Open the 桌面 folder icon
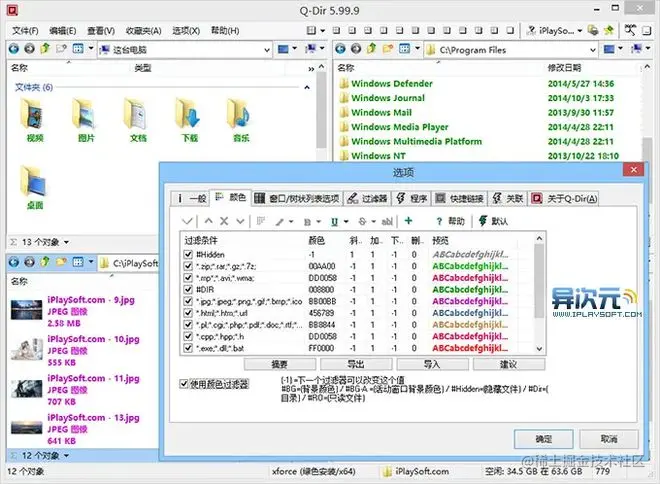 tap(34, 181)
